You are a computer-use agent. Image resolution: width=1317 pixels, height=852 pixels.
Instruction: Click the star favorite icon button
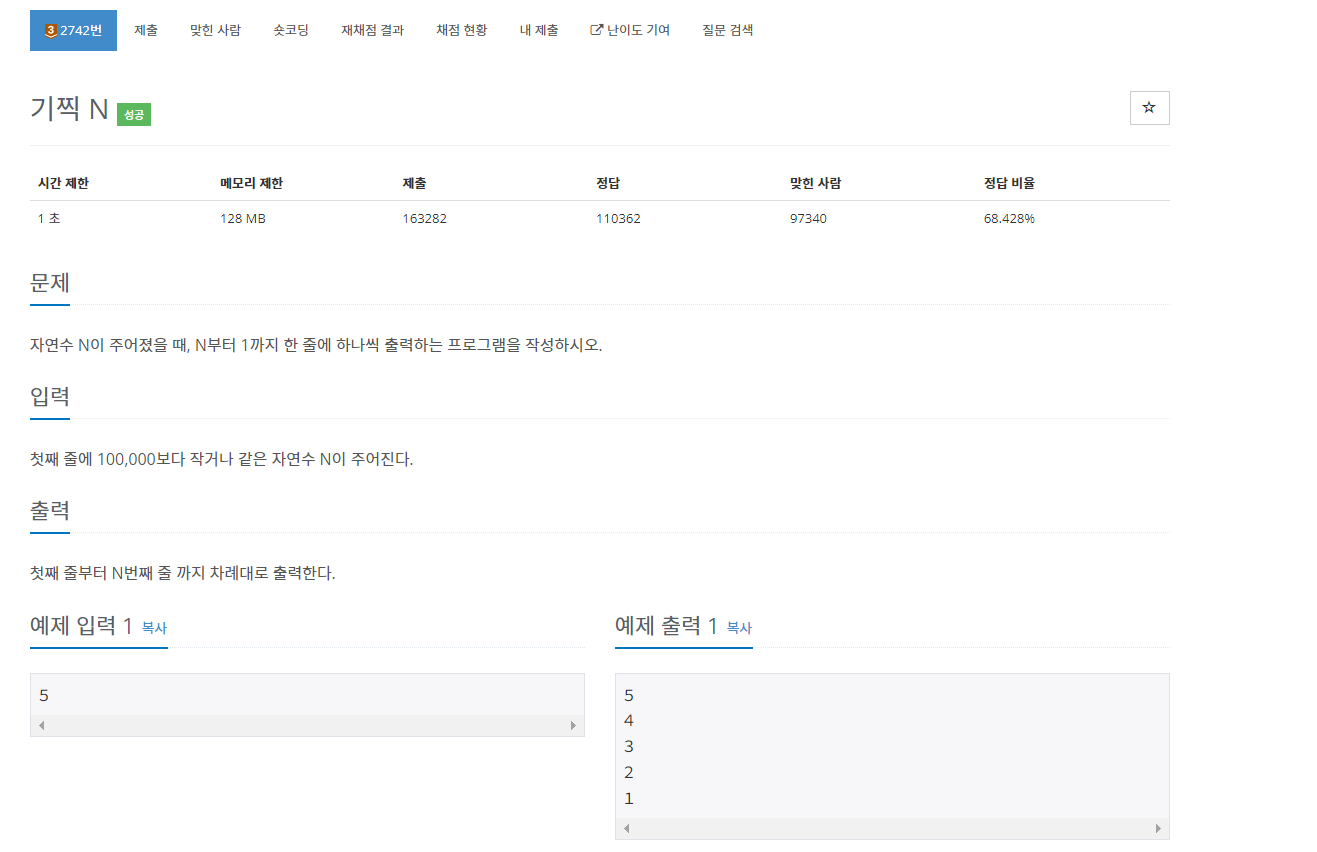click(1149, 108)
